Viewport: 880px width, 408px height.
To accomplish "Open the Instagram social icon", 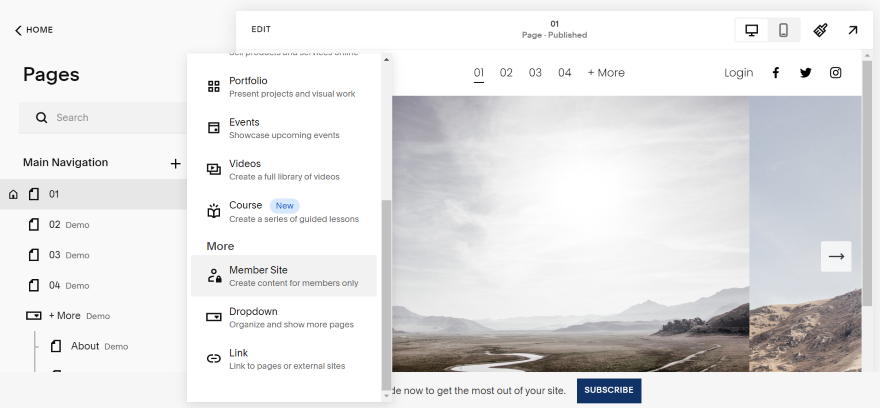I will tap(836, 72).
